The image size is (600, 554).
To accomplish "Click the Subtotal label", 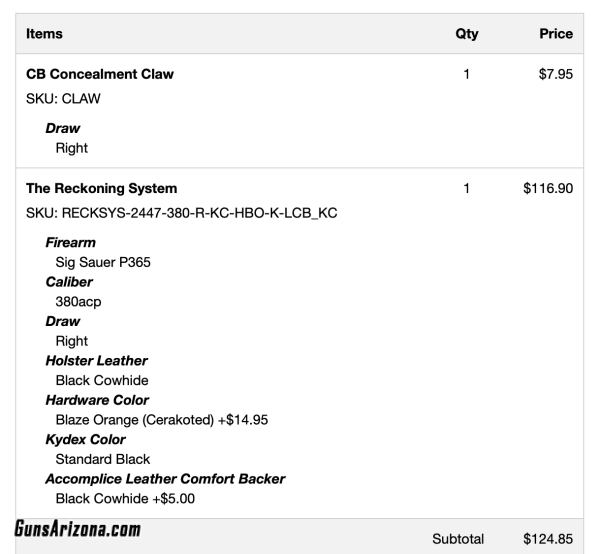I will 458,539.
